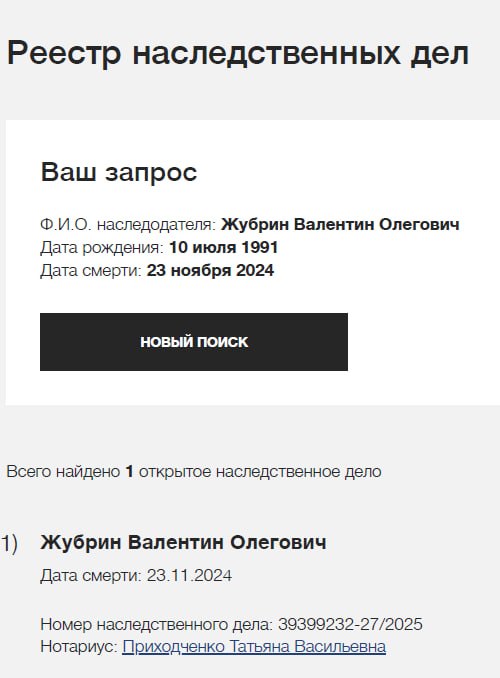Click the Ваш запрос section heading

119,172
